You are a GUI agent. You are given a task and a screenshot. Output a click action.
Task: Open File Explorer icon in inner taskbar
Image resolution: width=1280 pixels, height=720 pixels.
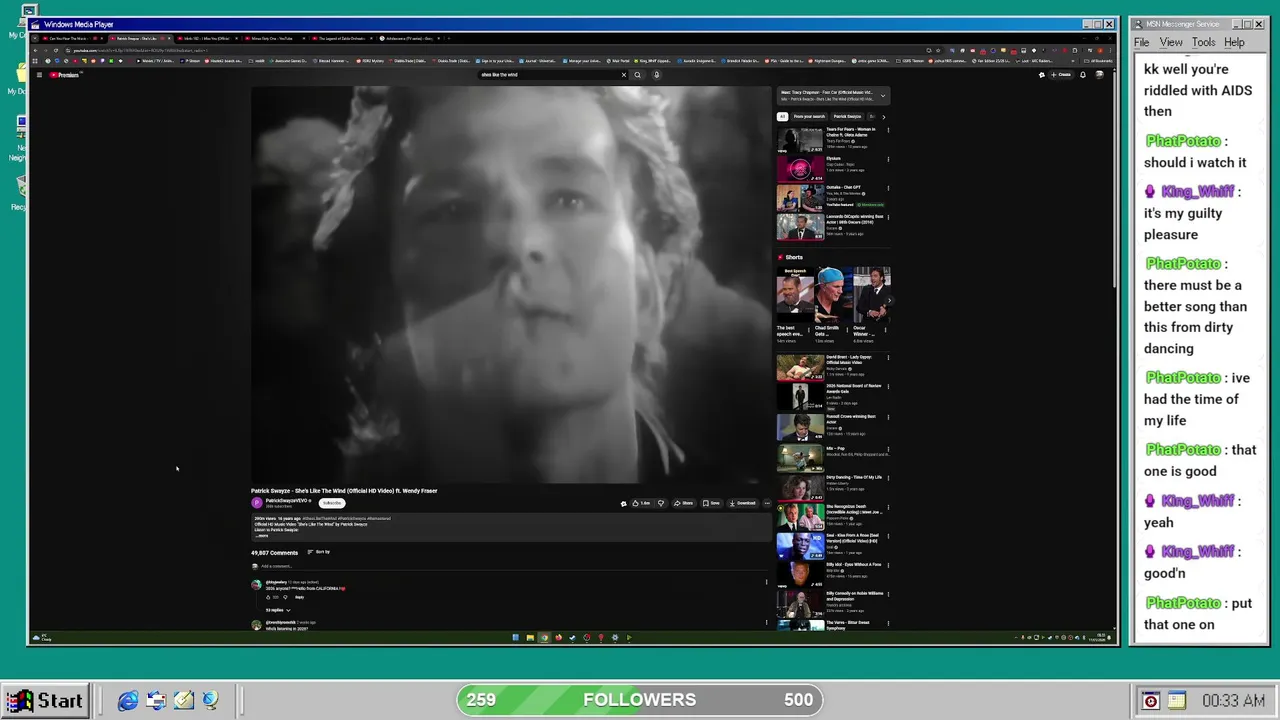(530, 637)
